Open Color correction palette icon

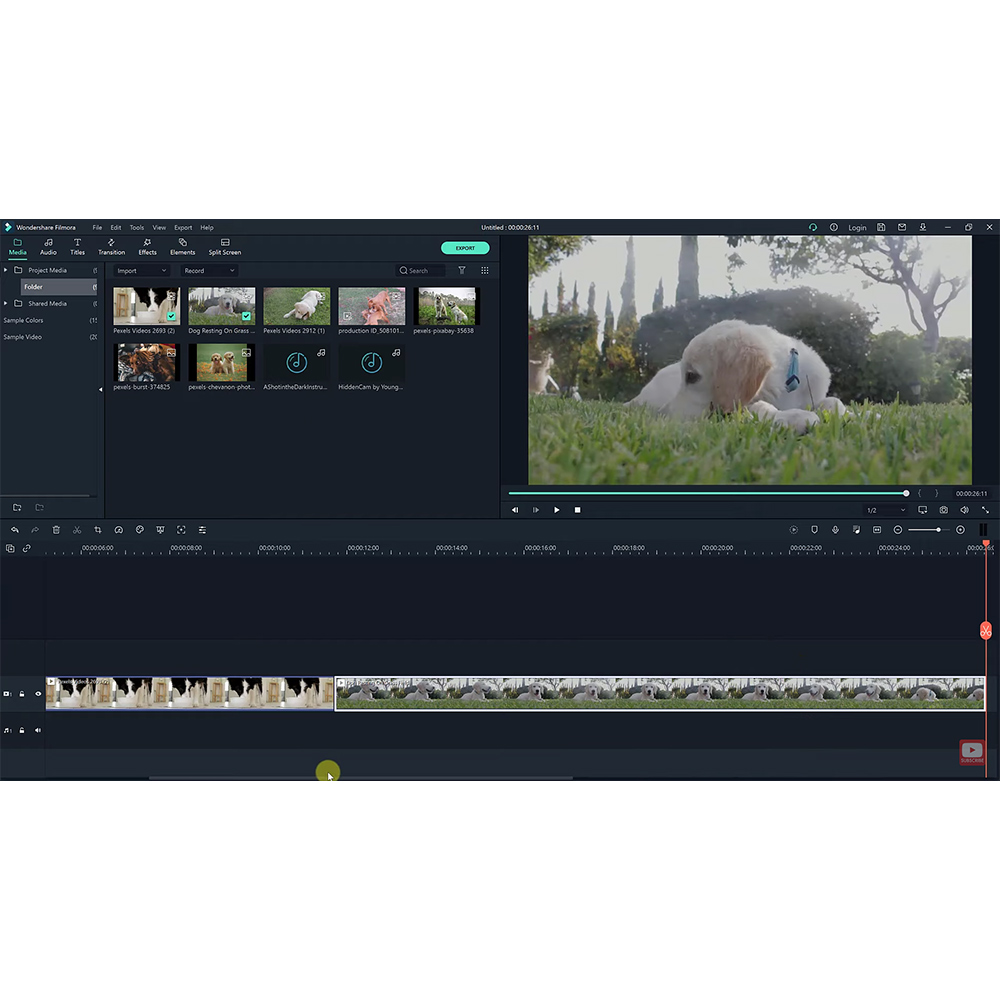(140, 530)
